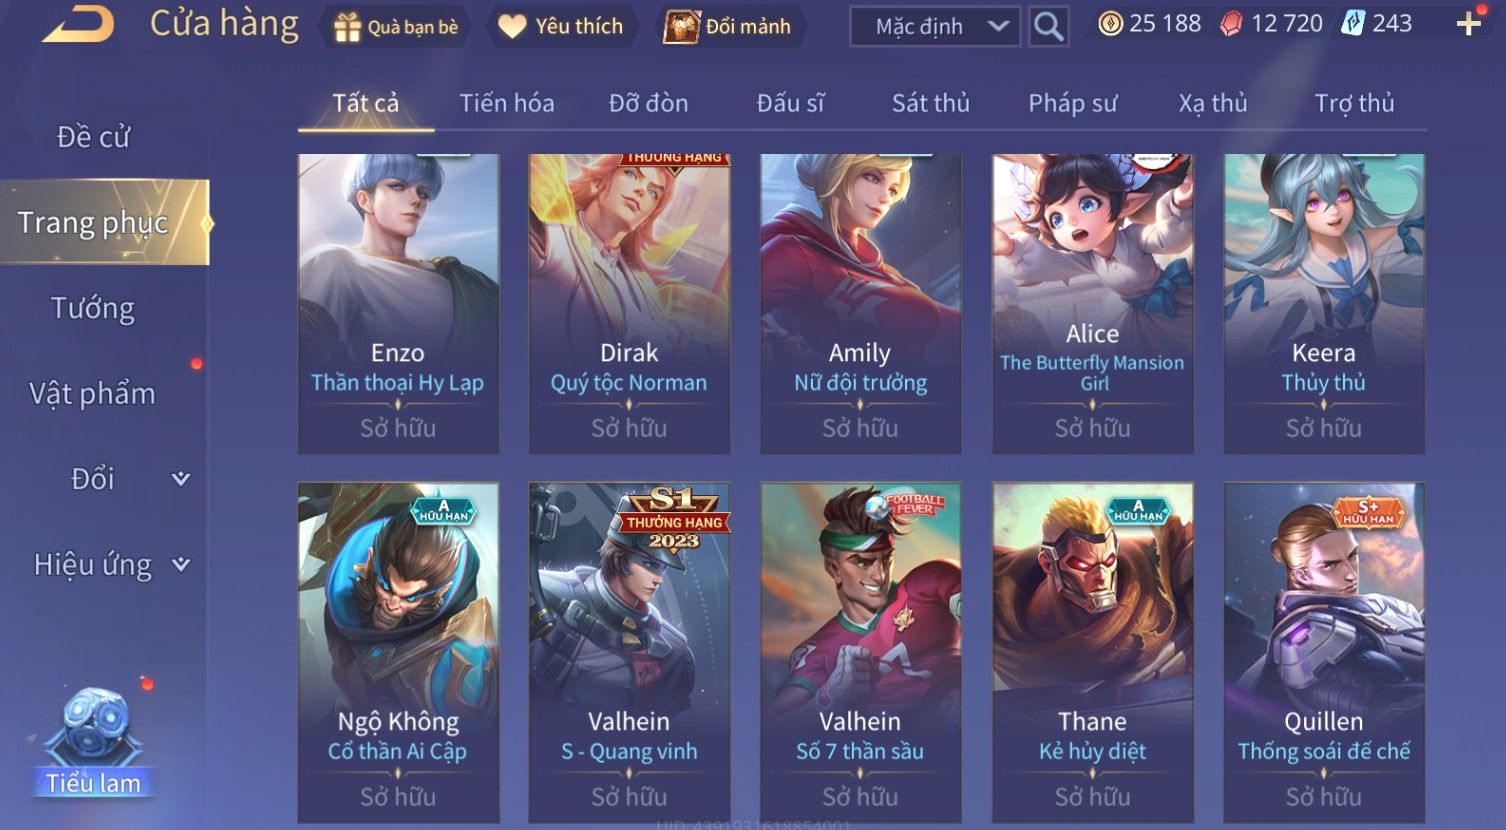Select Tướng in the left sidebar

[93, 308]
